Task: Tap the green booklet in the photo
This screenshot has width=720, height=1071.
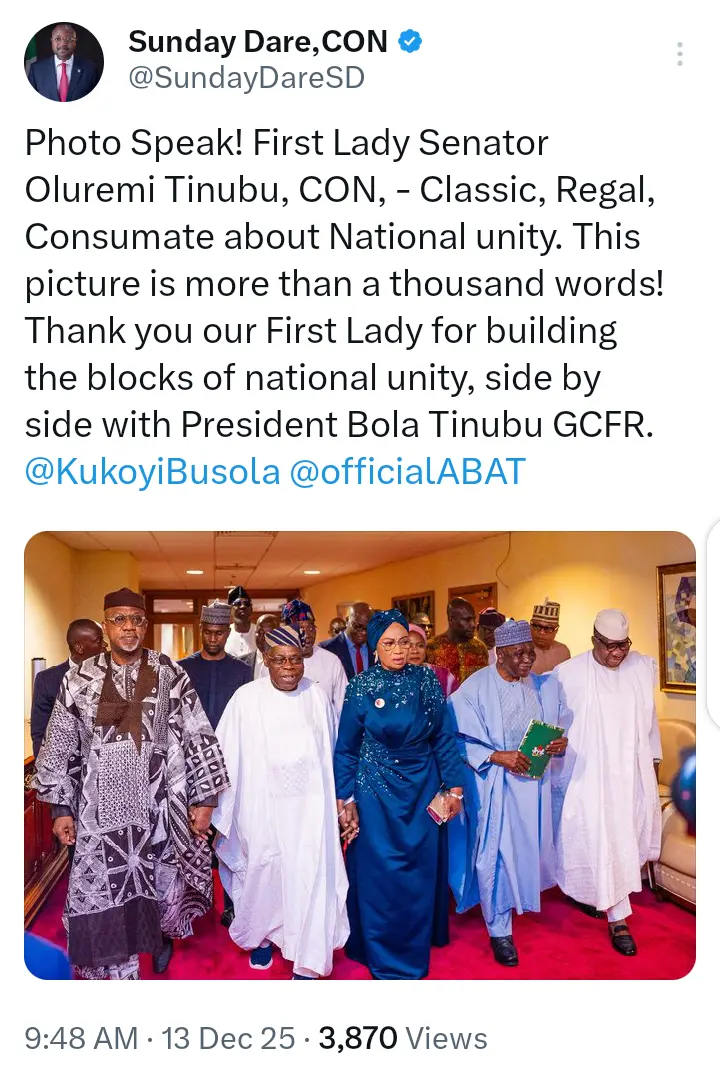Action: [540, 747]
